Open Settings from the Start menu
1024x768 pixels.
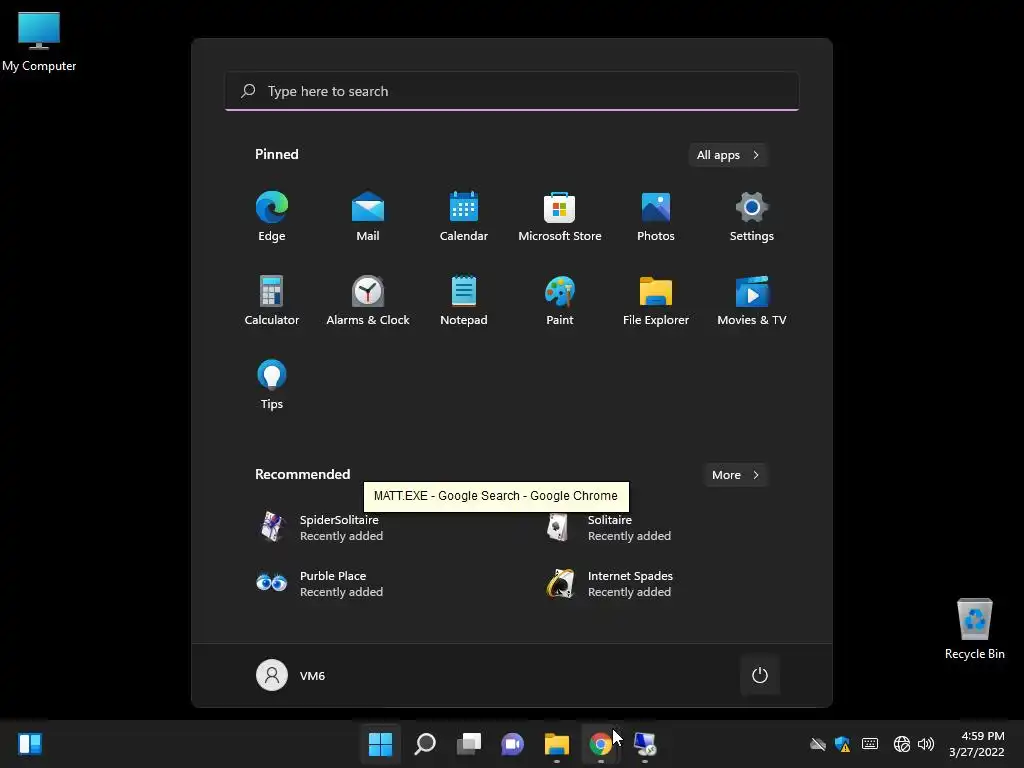[x=752, y=216]
